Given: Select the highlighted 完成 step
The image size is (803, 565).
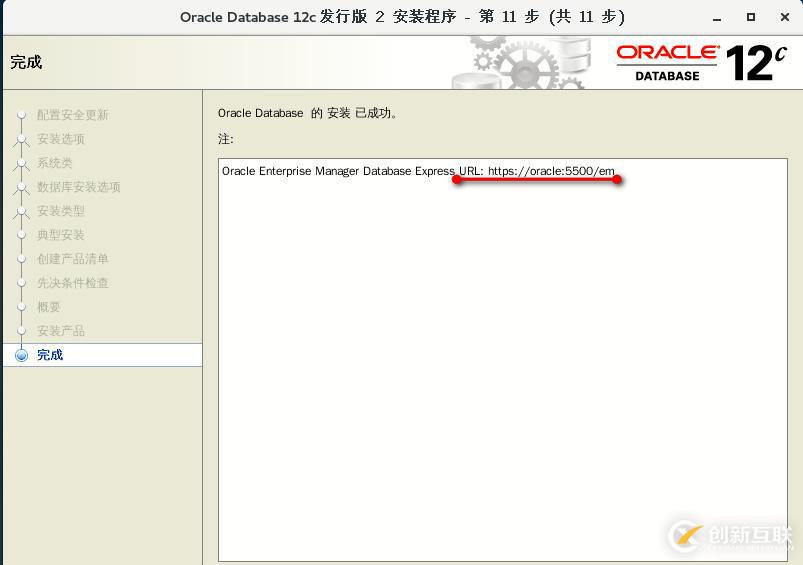Looking at the screenshot, I should tap(102, 355).
